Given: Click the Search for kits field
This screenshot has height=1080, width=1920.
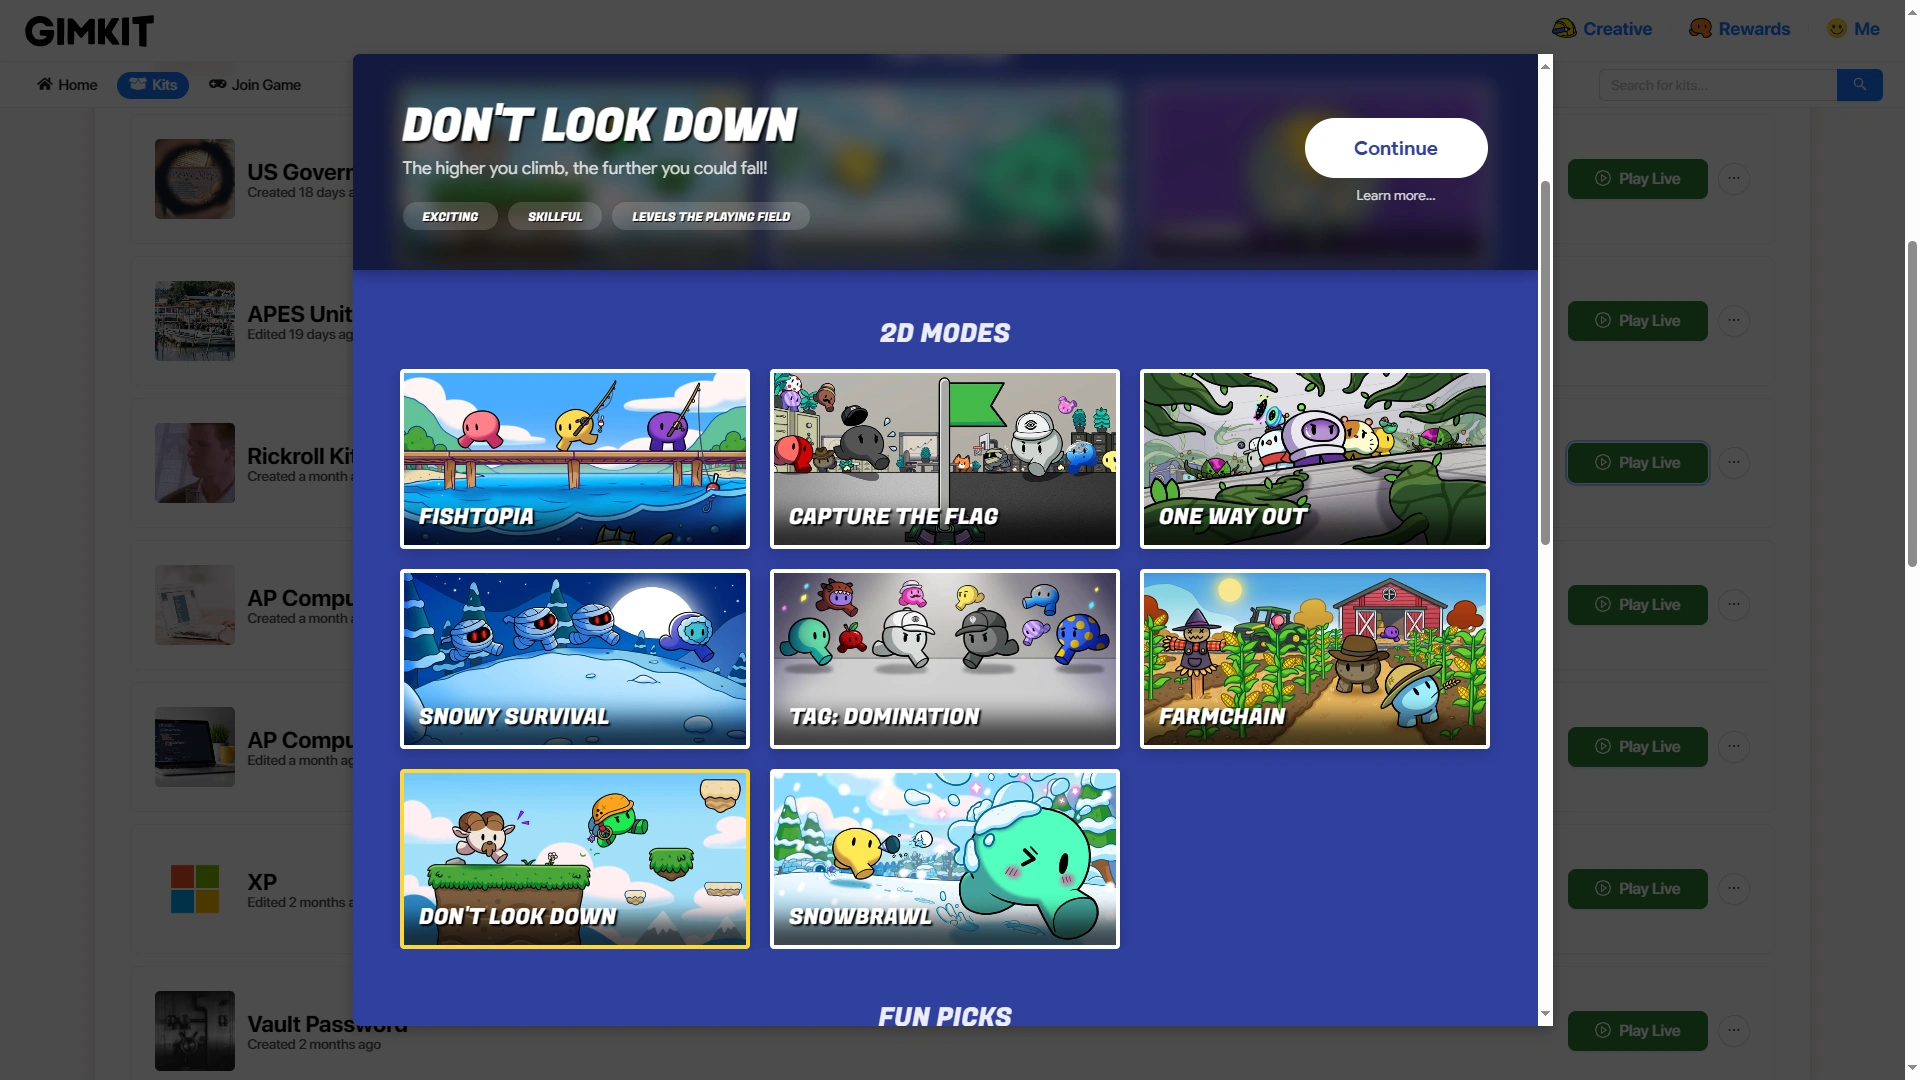Looking at the screenshot, I should pos(1716,85).
